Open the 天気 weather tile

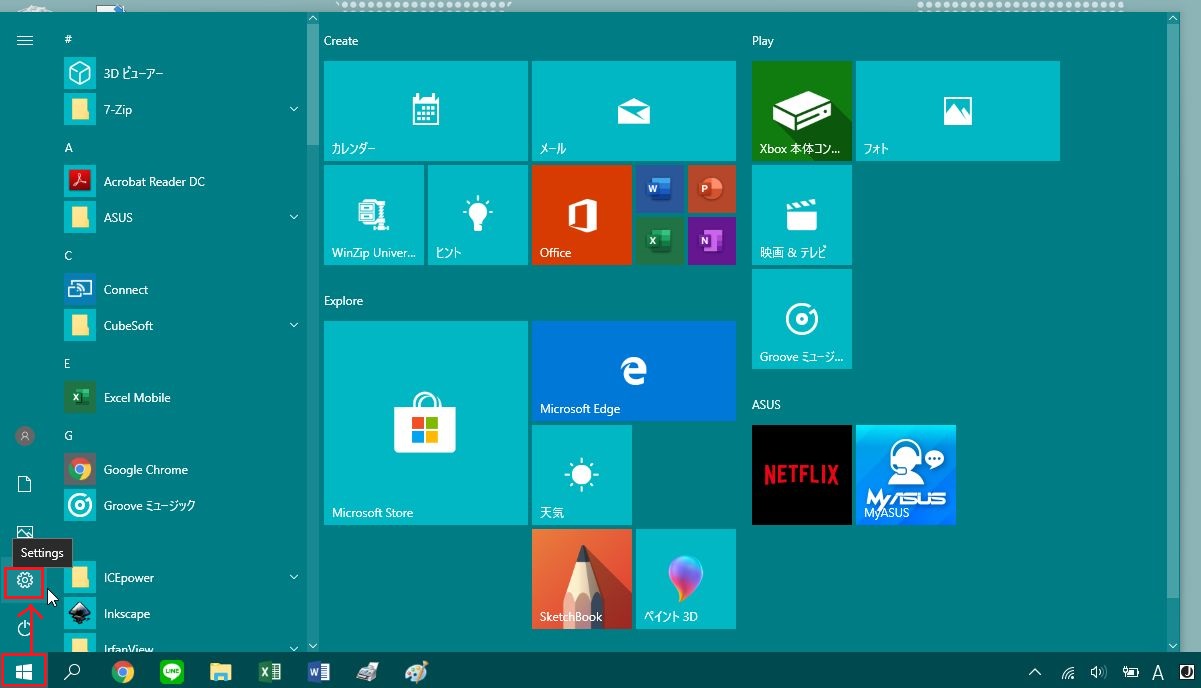(582, 475)
